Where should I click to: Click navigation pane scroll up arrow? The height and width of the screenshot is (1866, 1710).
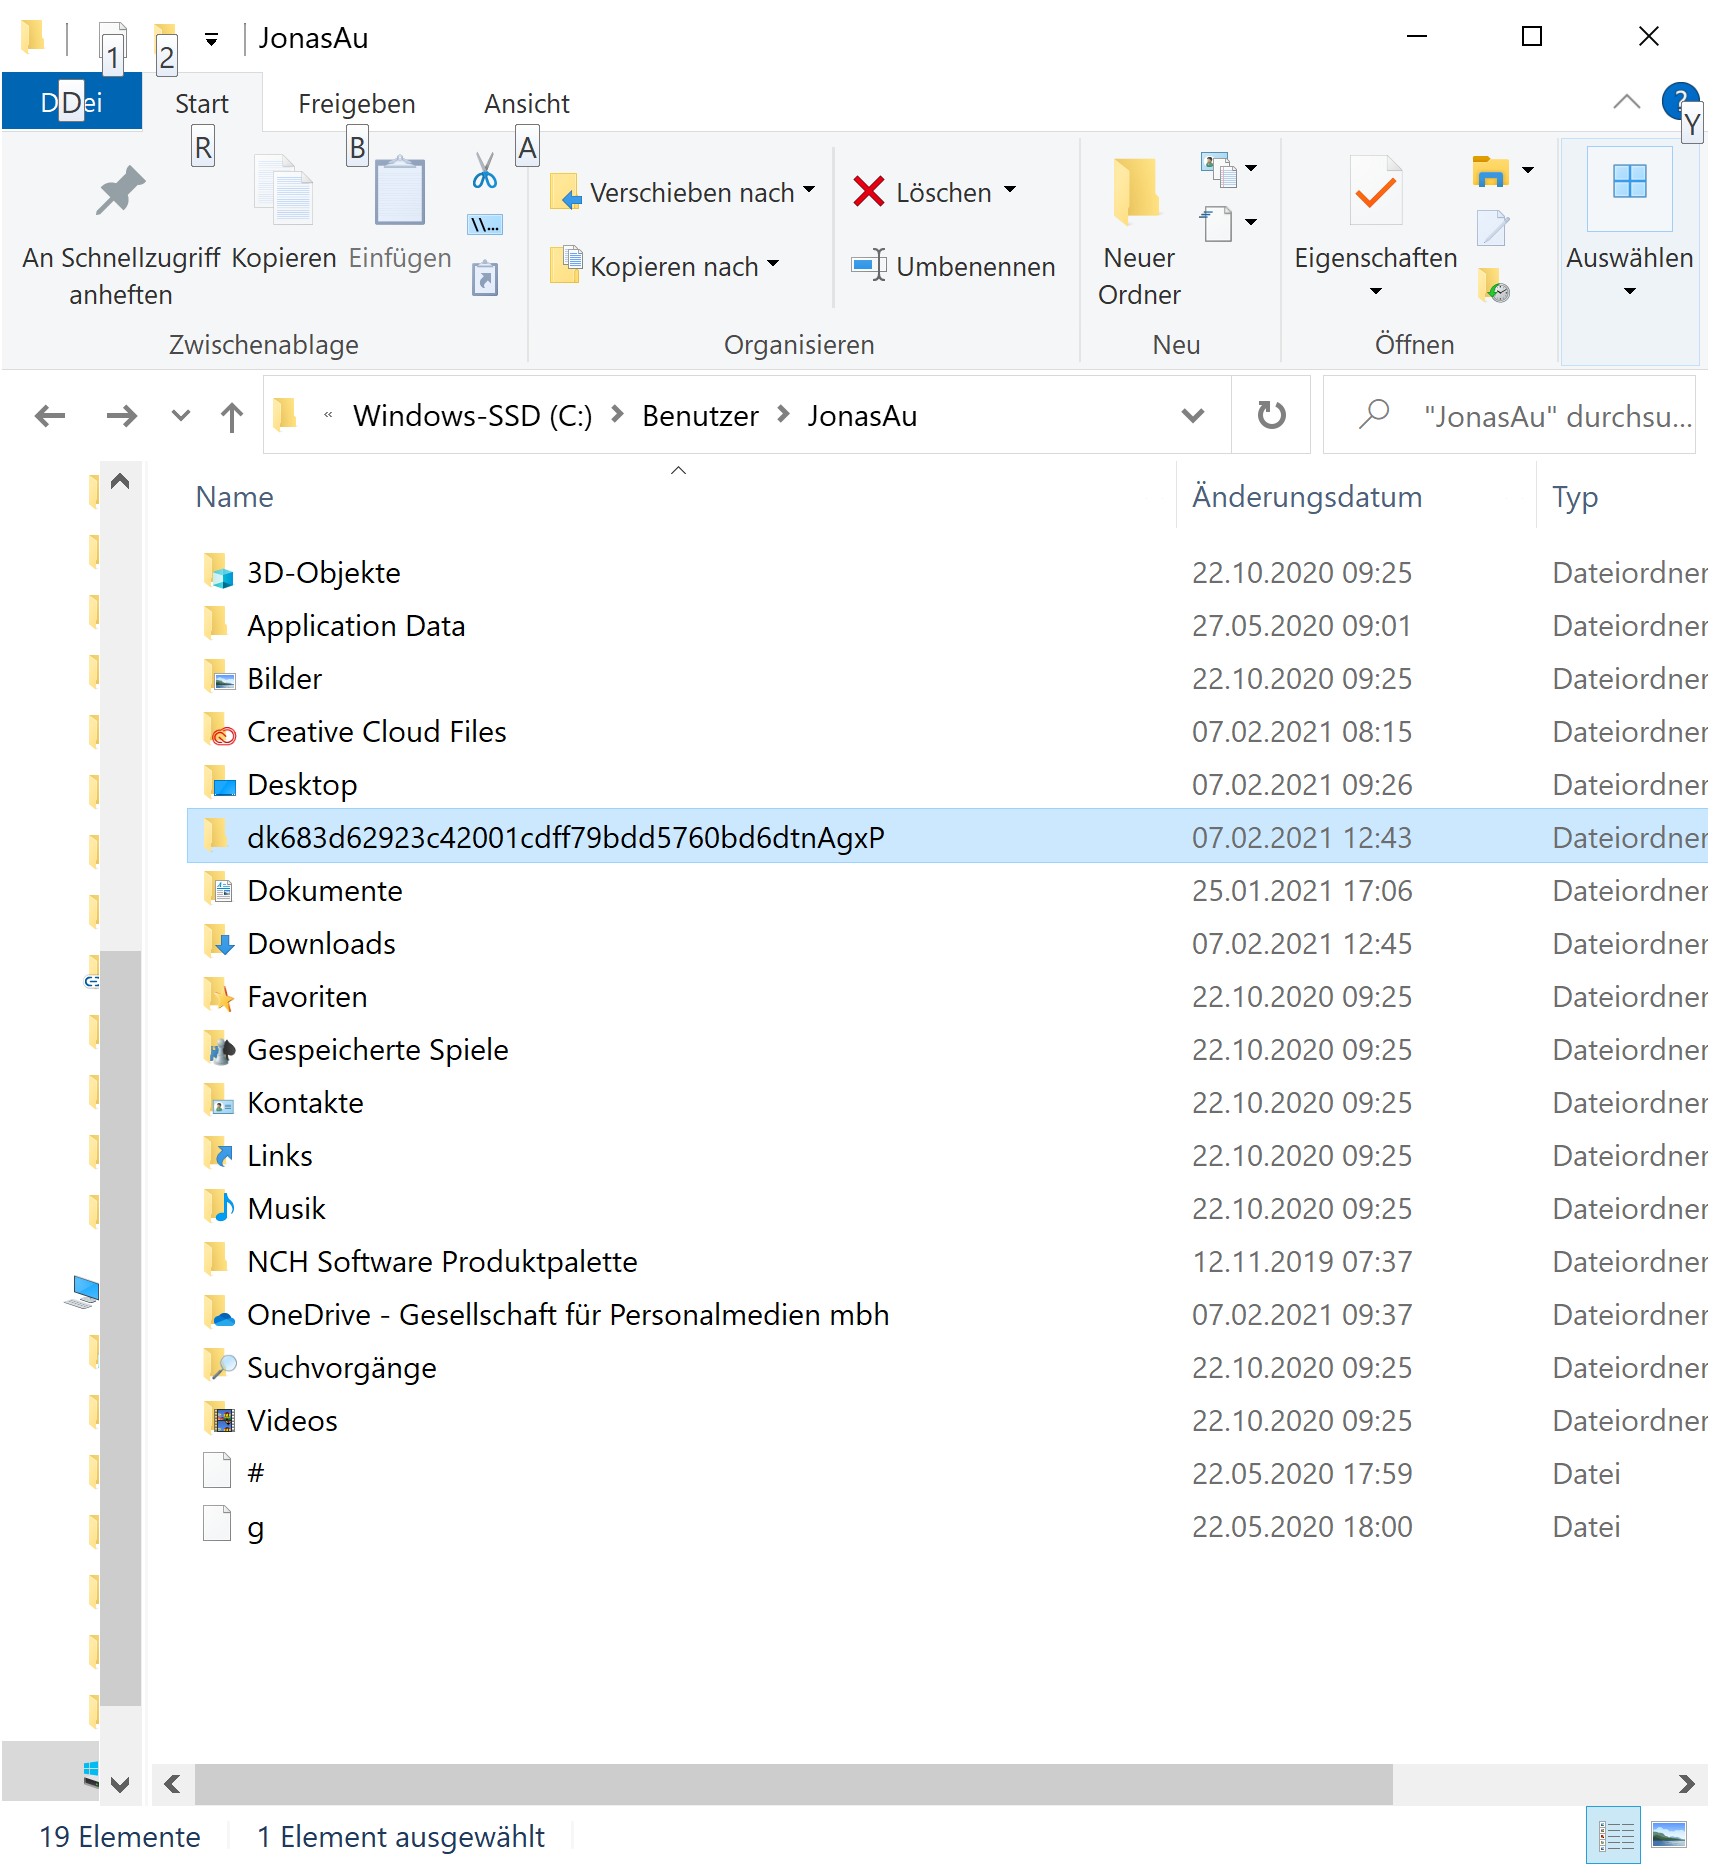[120, 481]
